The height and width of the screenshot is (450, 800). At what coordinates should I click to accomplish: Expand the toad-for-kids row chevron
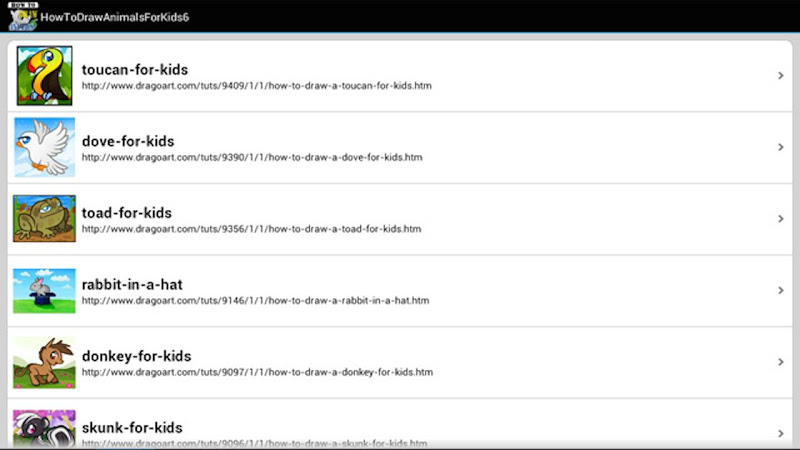coord(781,218)
